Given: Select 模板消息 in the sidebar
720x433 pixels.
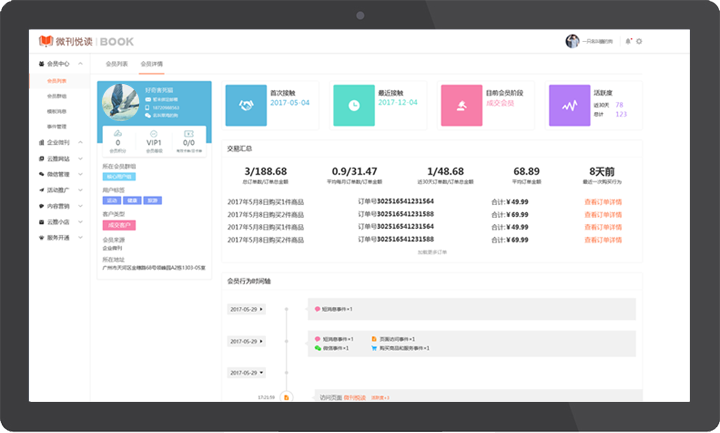Looking at the screenshot, I should click(57, 111).
